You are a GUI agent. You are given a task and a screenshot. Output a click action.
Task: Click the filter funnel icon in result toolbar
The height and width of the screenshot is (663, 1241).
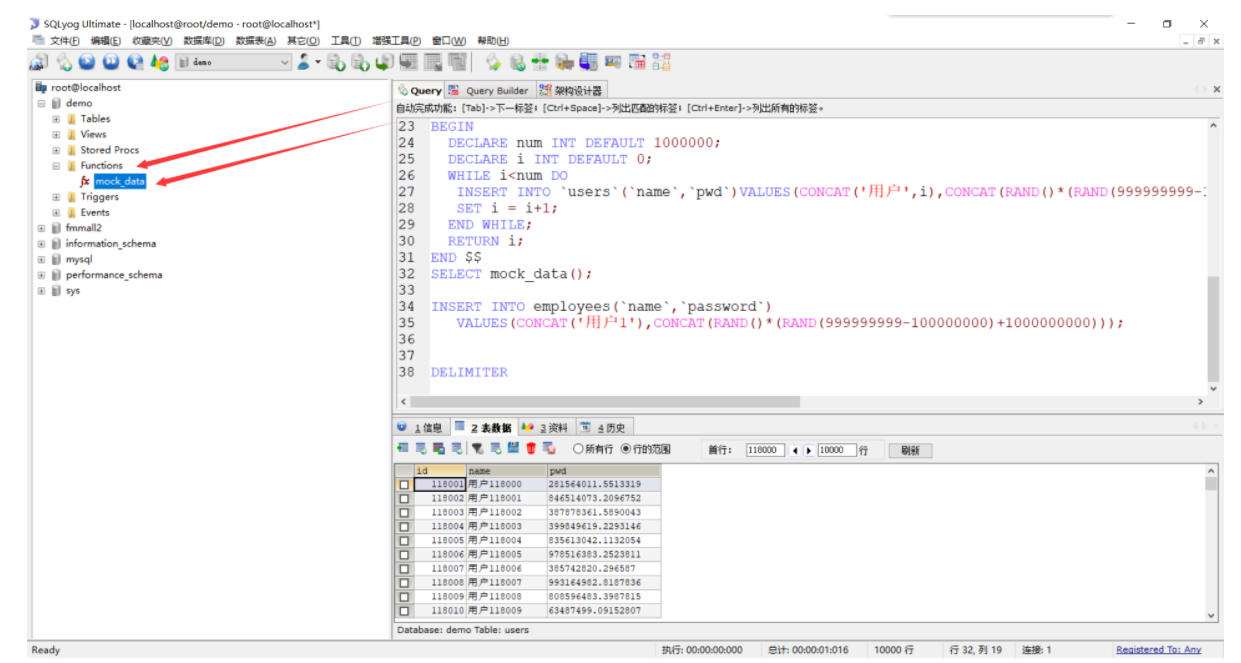[x=478, y=449]
